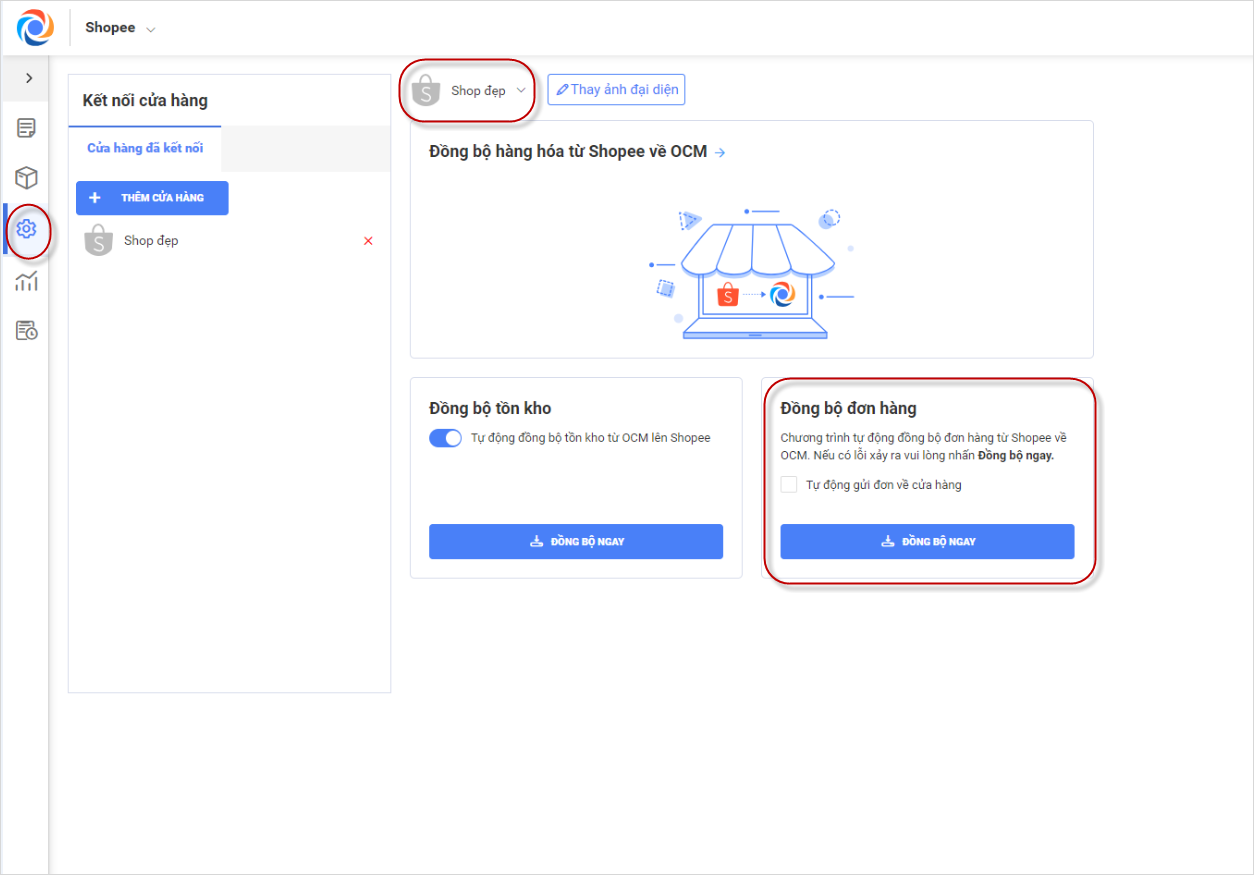Remove Shop đẹp with red X
This screenshot has width=1254, height=875.
[368, 241]
